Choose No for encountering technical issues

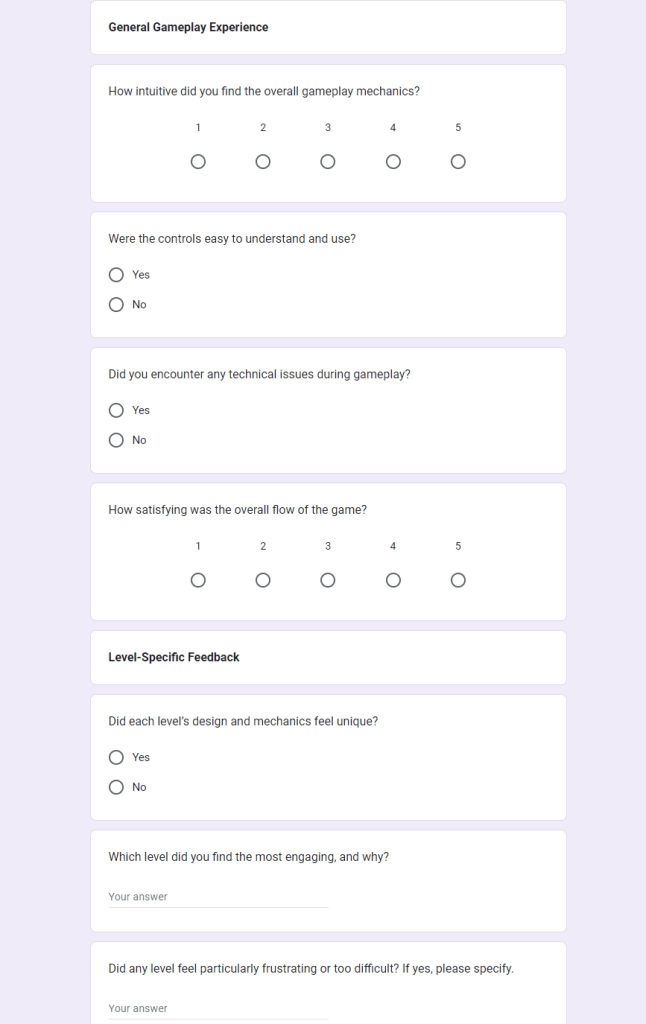(116, 440)
